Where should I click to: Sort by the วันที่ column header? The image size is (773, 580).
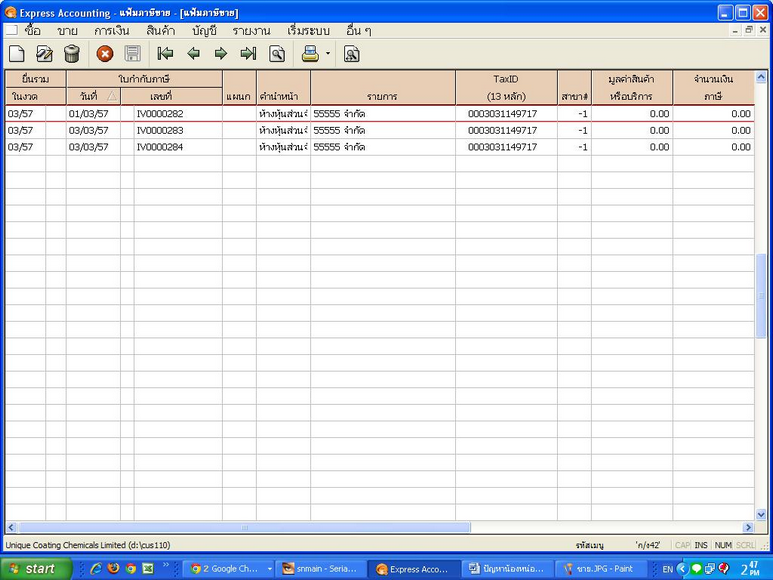[93, 96]
